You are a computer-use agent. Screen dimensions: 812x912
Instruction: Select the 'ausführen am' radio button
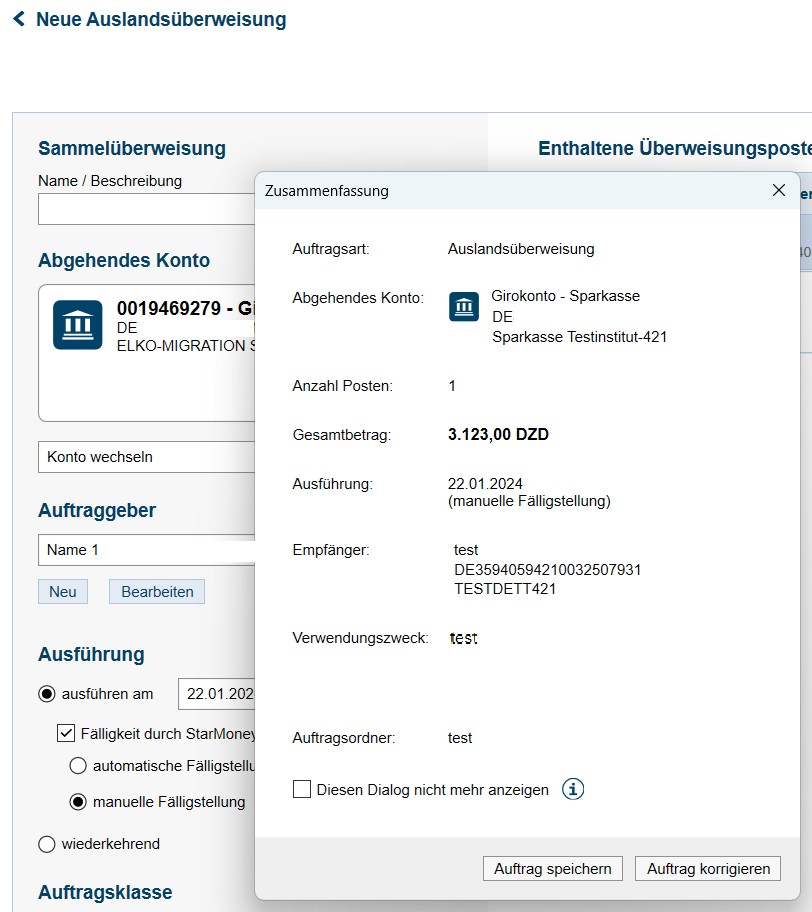point(47,694)
